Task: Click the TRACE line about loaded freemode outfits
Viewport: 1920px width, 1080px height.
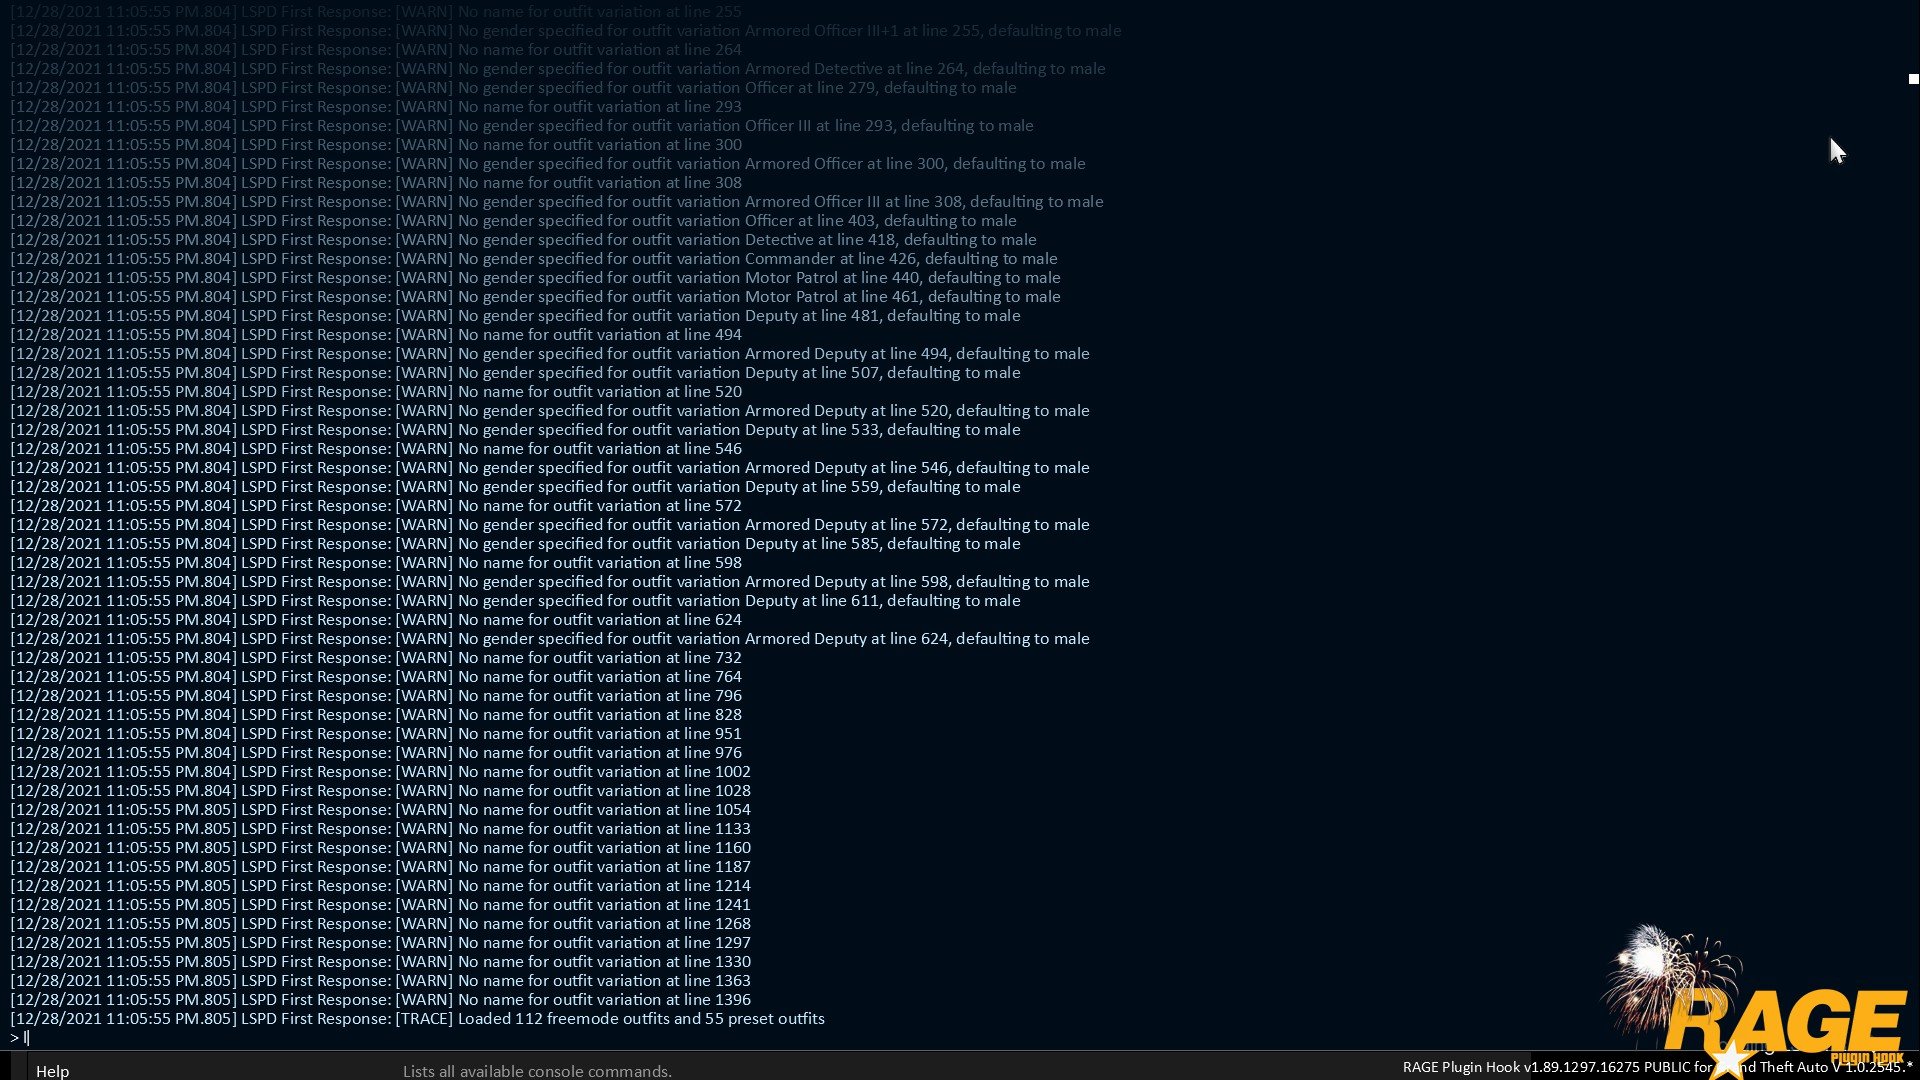Action: pos(417,1019)
